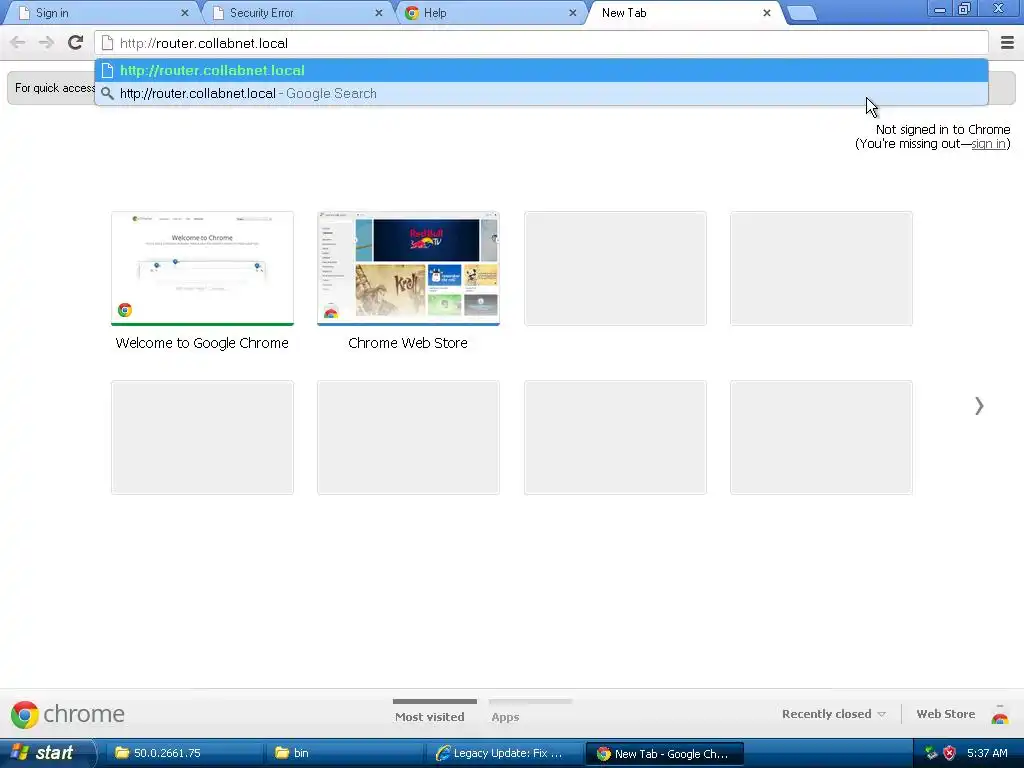
Task: Switch to the Security Error tab
Action: pos(295,13)
